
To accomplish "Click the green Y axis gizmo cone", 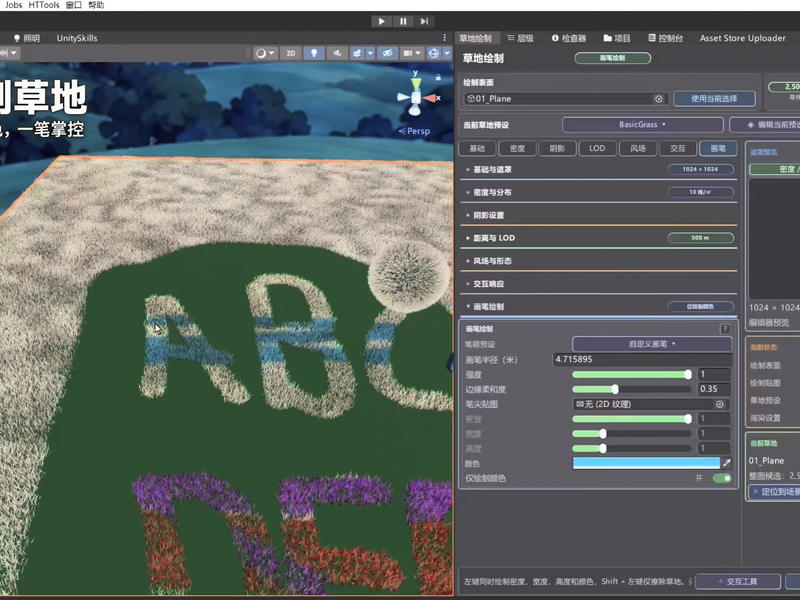I will pos(416,83).
